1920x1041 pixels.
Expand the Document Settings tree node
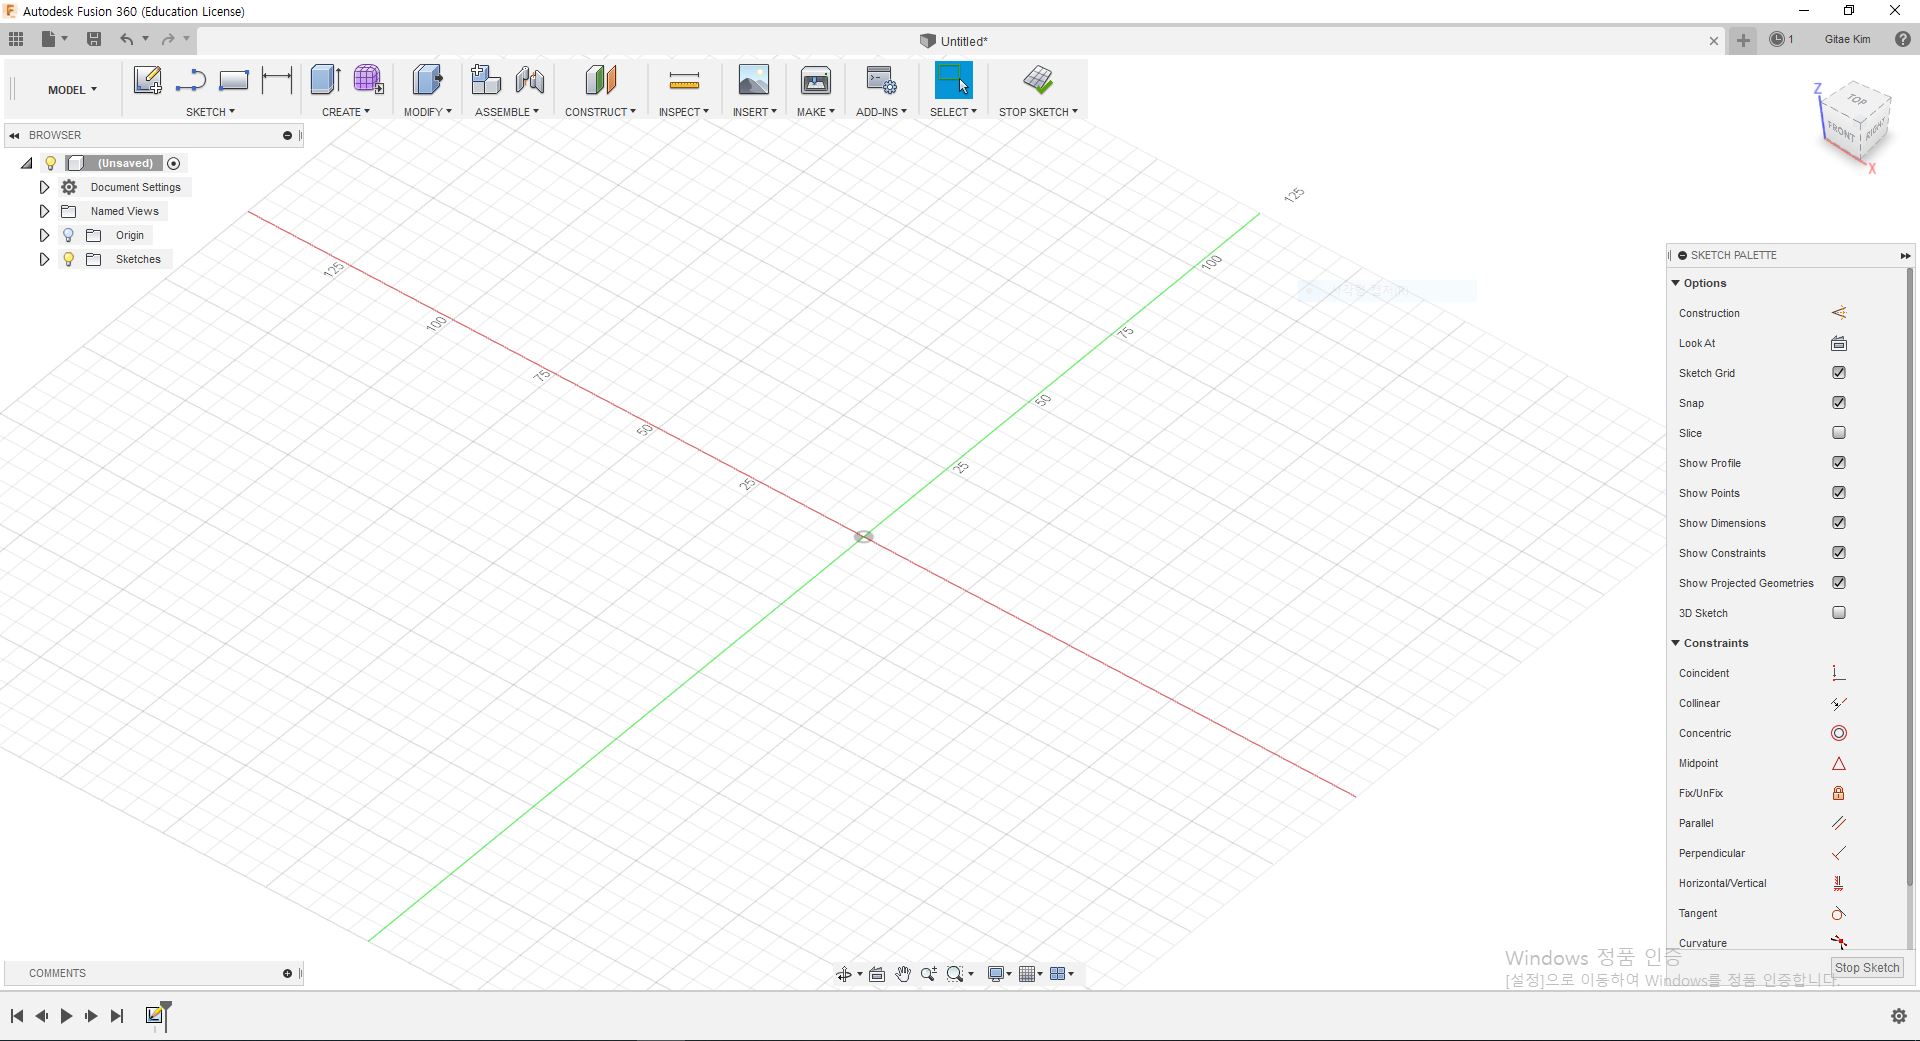coord(44,187)
